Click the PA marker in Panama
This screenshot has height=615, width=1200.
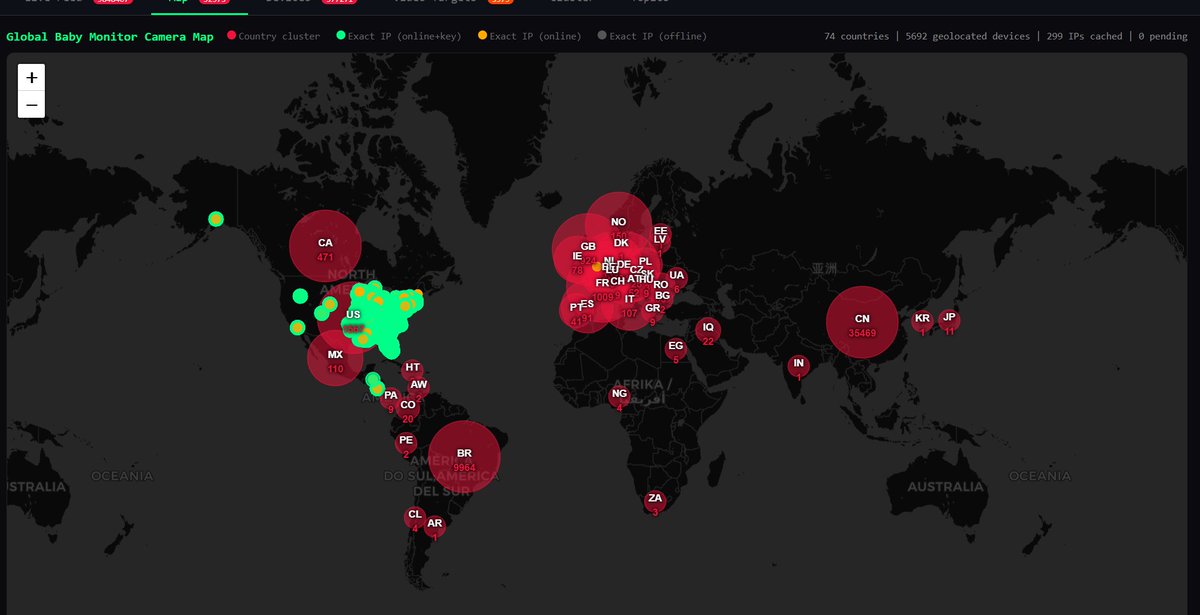390,398
